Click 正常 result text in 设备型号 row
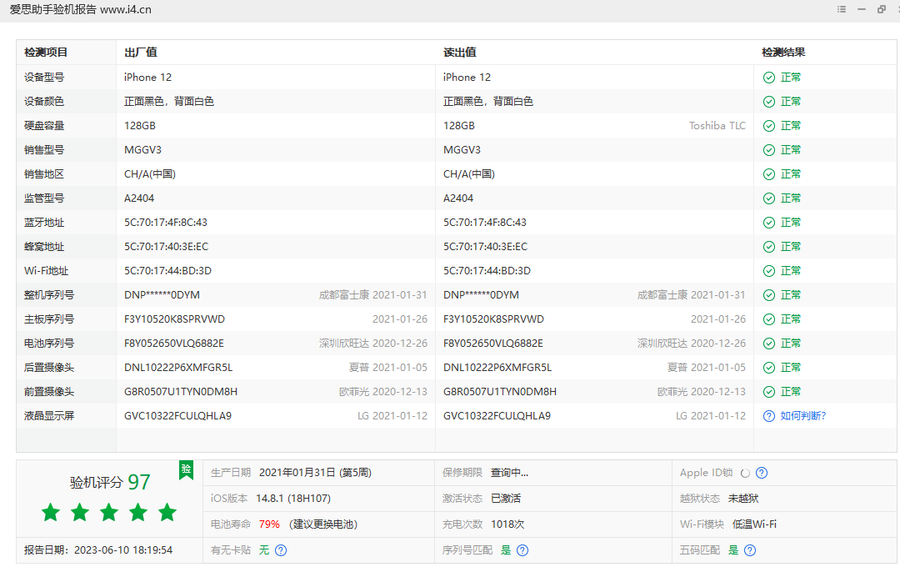The width and height of the screenshot is (900, 567). pyautogui.click(x=790, y=77)
